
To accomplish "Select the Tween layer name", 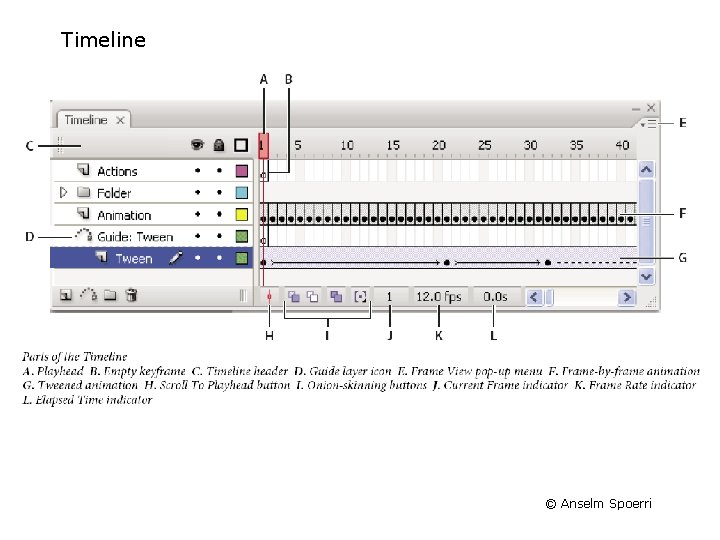I will 134,259.
